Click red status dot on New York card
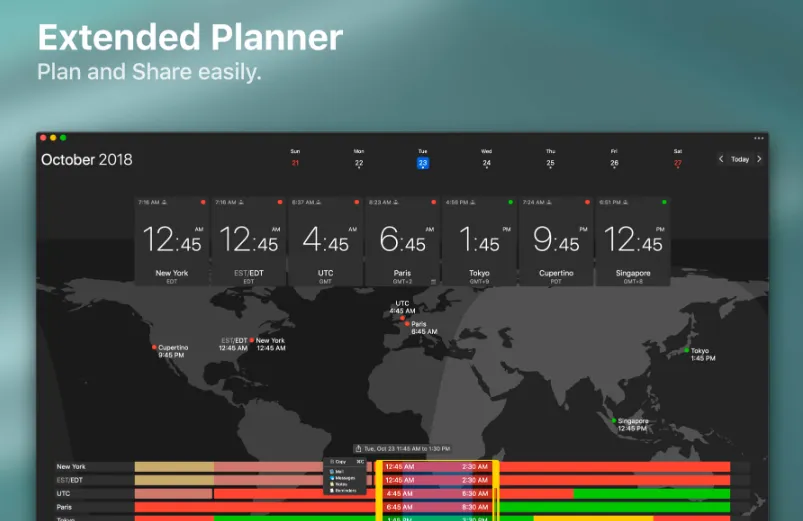Viewport: 803px width, 521px height. pos(203,202)
